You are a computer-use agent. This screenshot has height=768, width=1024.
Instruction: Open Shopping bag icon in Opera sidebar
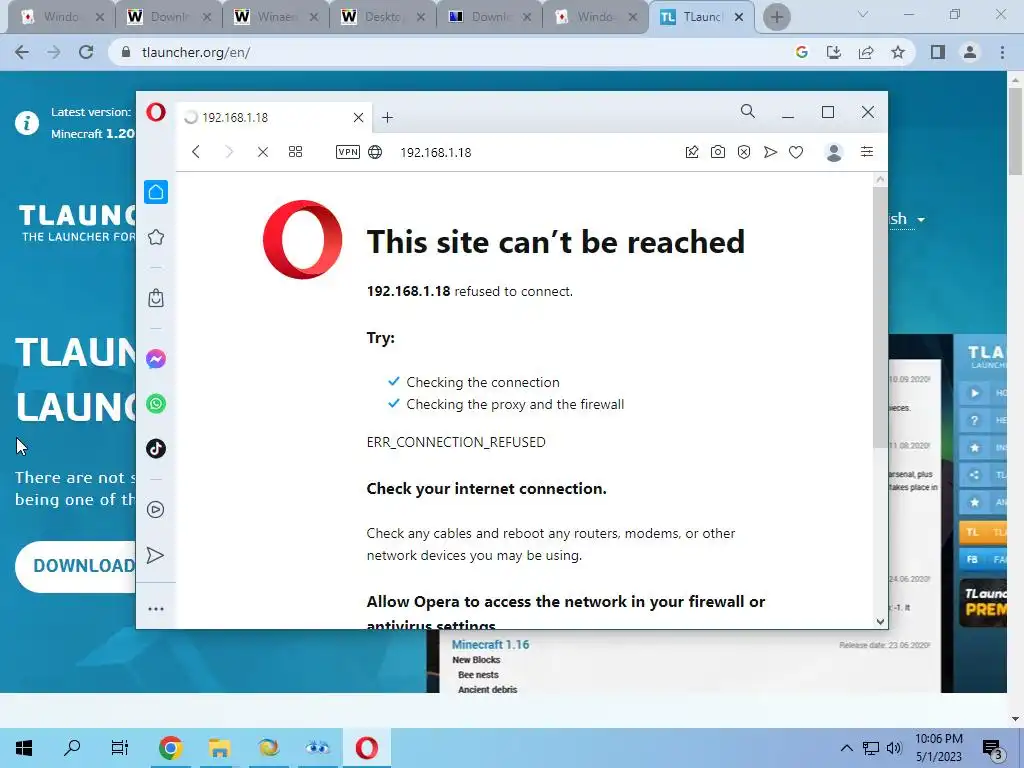point(155,298)
